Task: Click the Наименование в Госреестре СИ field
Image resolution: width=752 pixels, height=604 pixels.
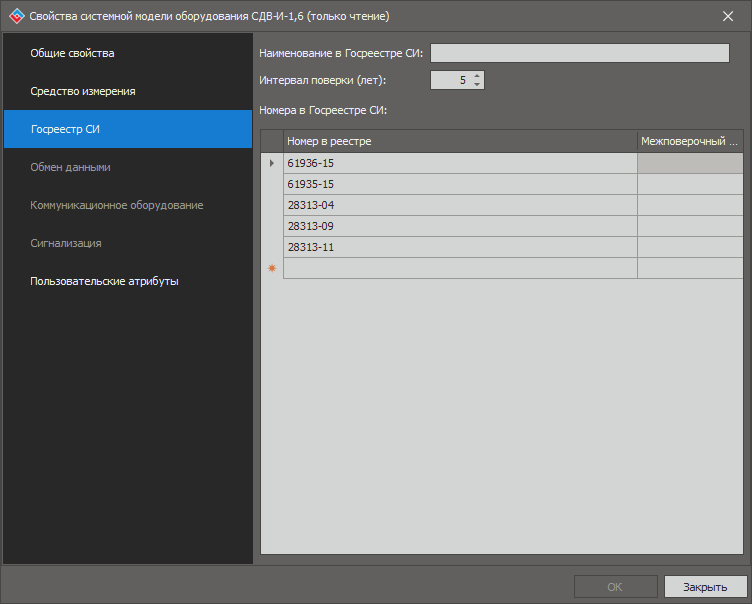Action: point(580,53)
